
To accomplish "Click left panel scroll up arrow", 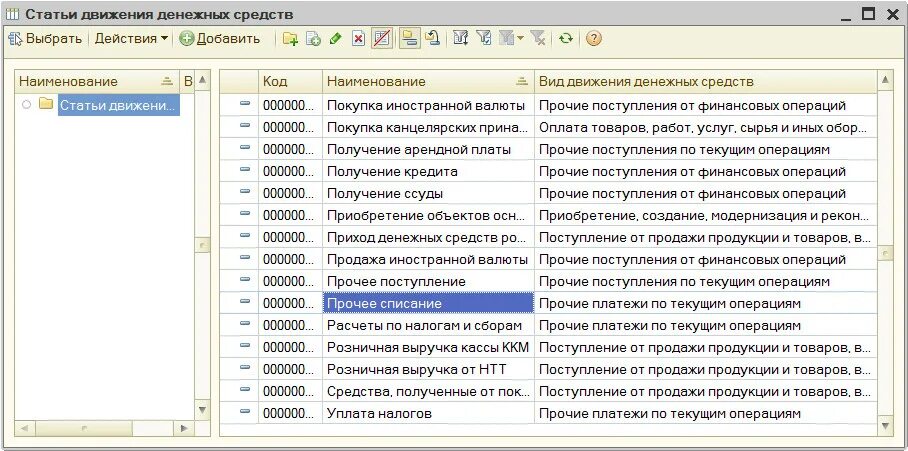I will (x=202, y=80).
